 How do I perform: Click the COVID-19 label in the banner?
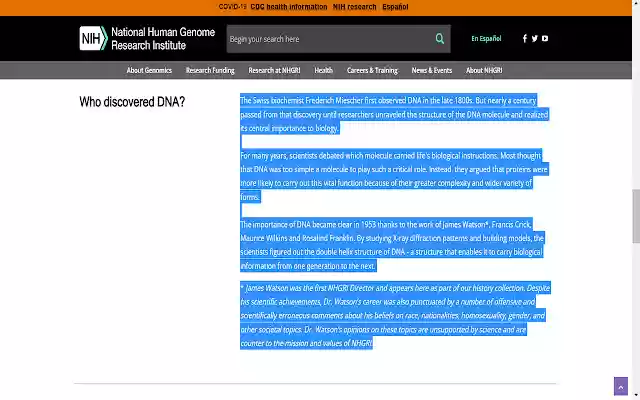pyautogui.click(x=233, y=7)
